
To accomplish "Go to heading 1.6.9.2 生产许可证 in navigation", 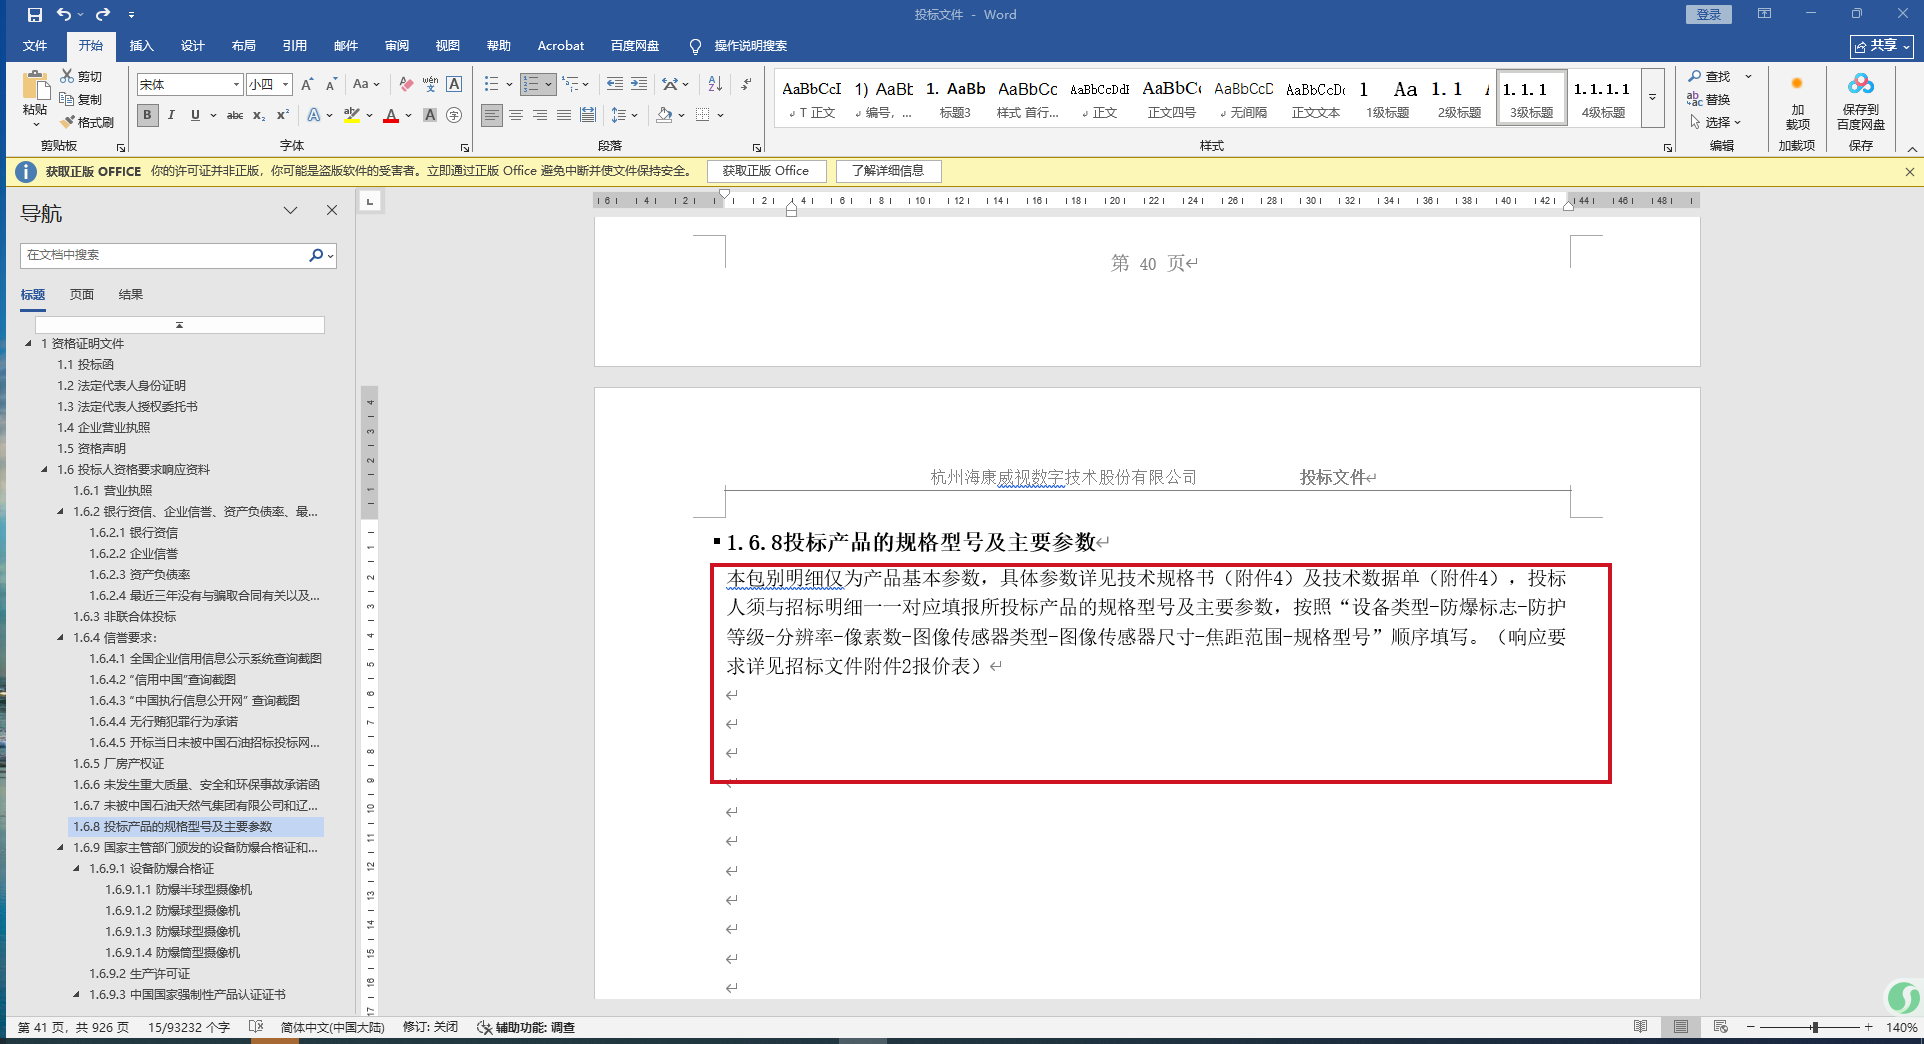I will [x=140, y=974].
